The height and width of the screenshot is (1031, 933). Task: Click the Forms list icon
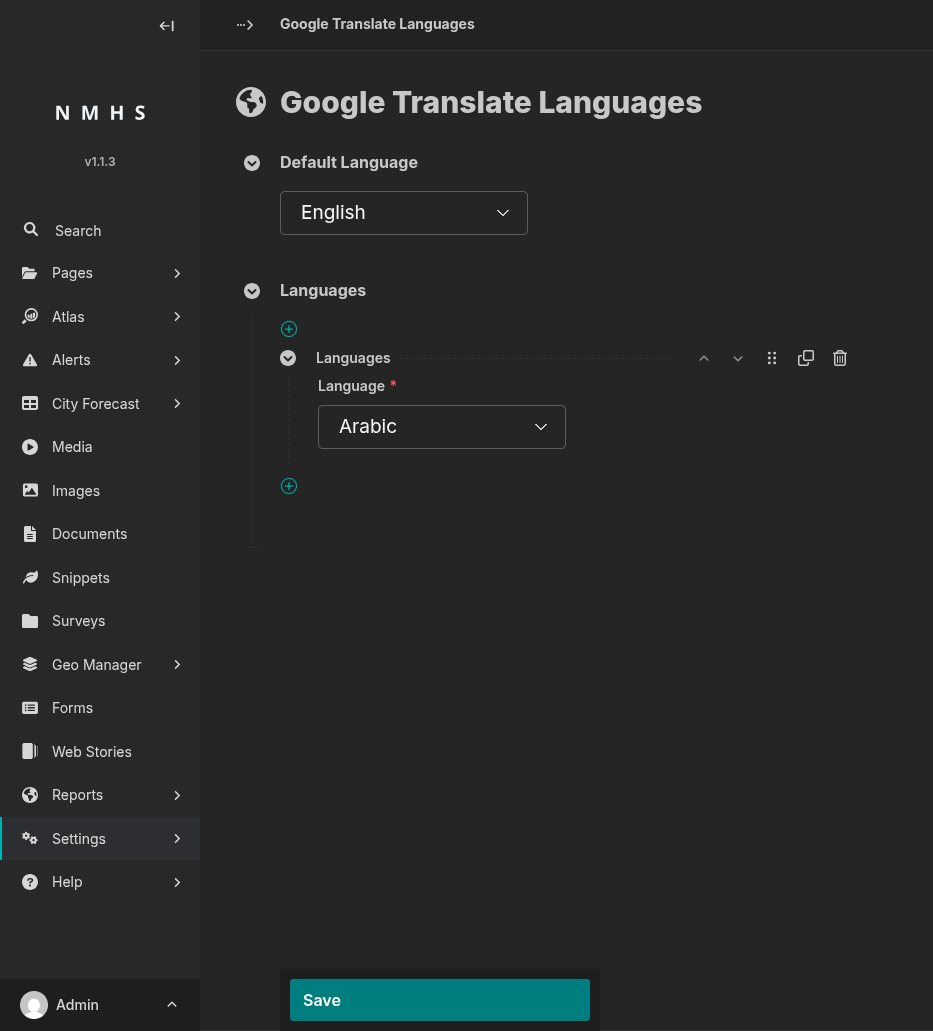point(30,707)
